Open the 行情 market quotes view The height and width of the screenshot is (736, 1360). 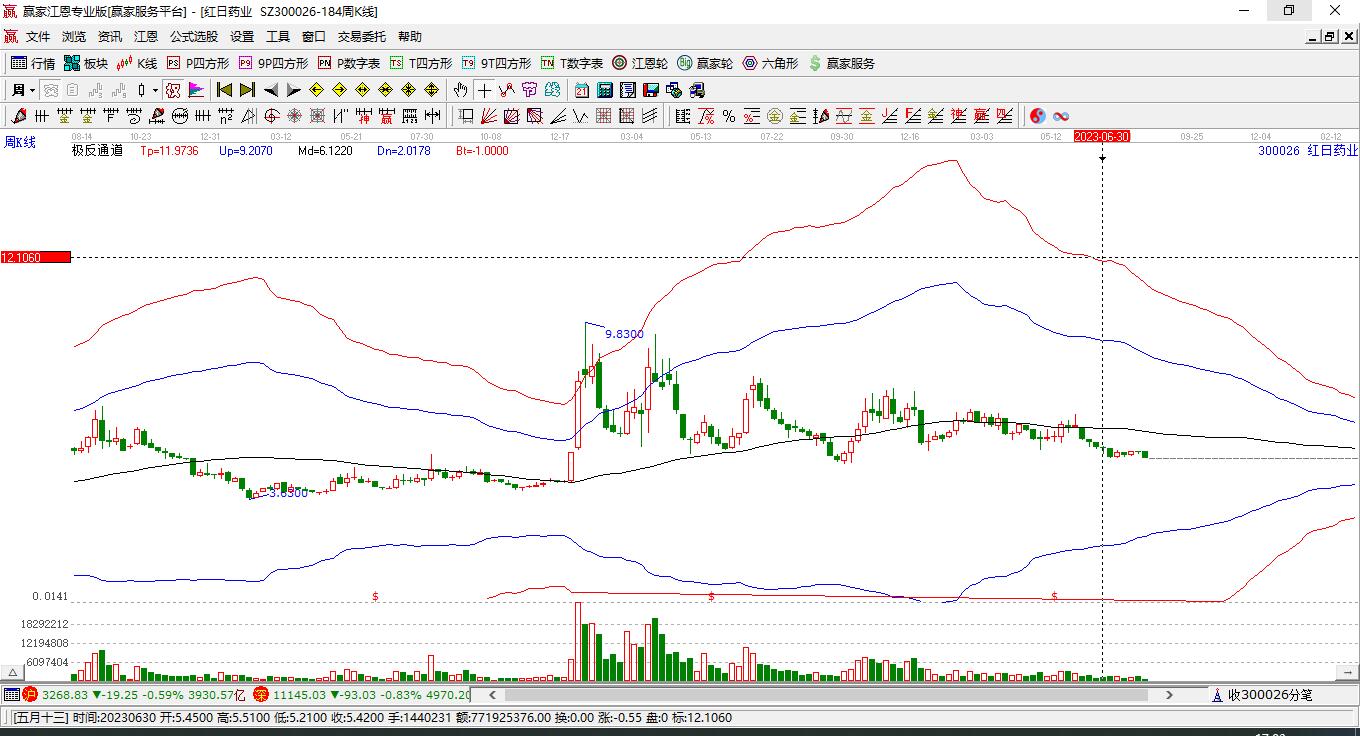[33, 63]
